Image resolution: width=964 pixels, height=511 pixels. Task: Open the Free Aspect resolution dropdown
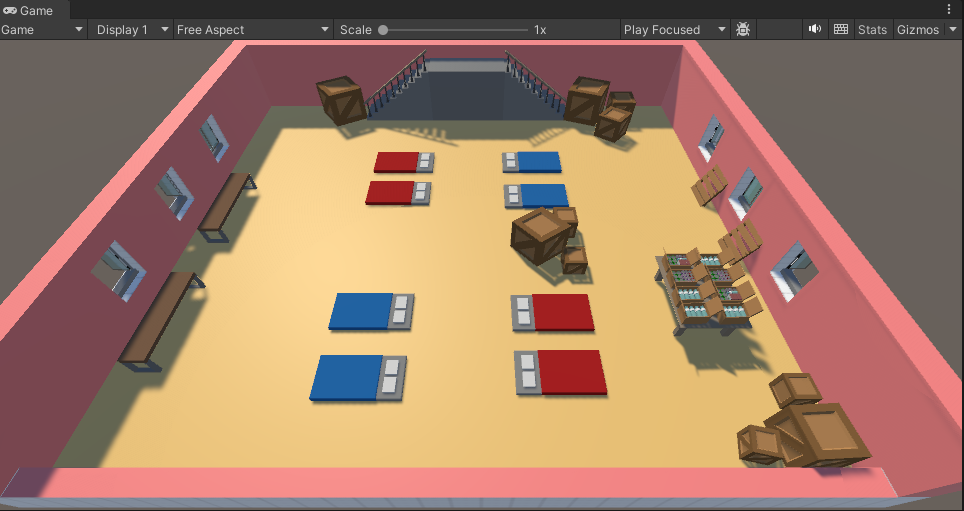(253, 30)
